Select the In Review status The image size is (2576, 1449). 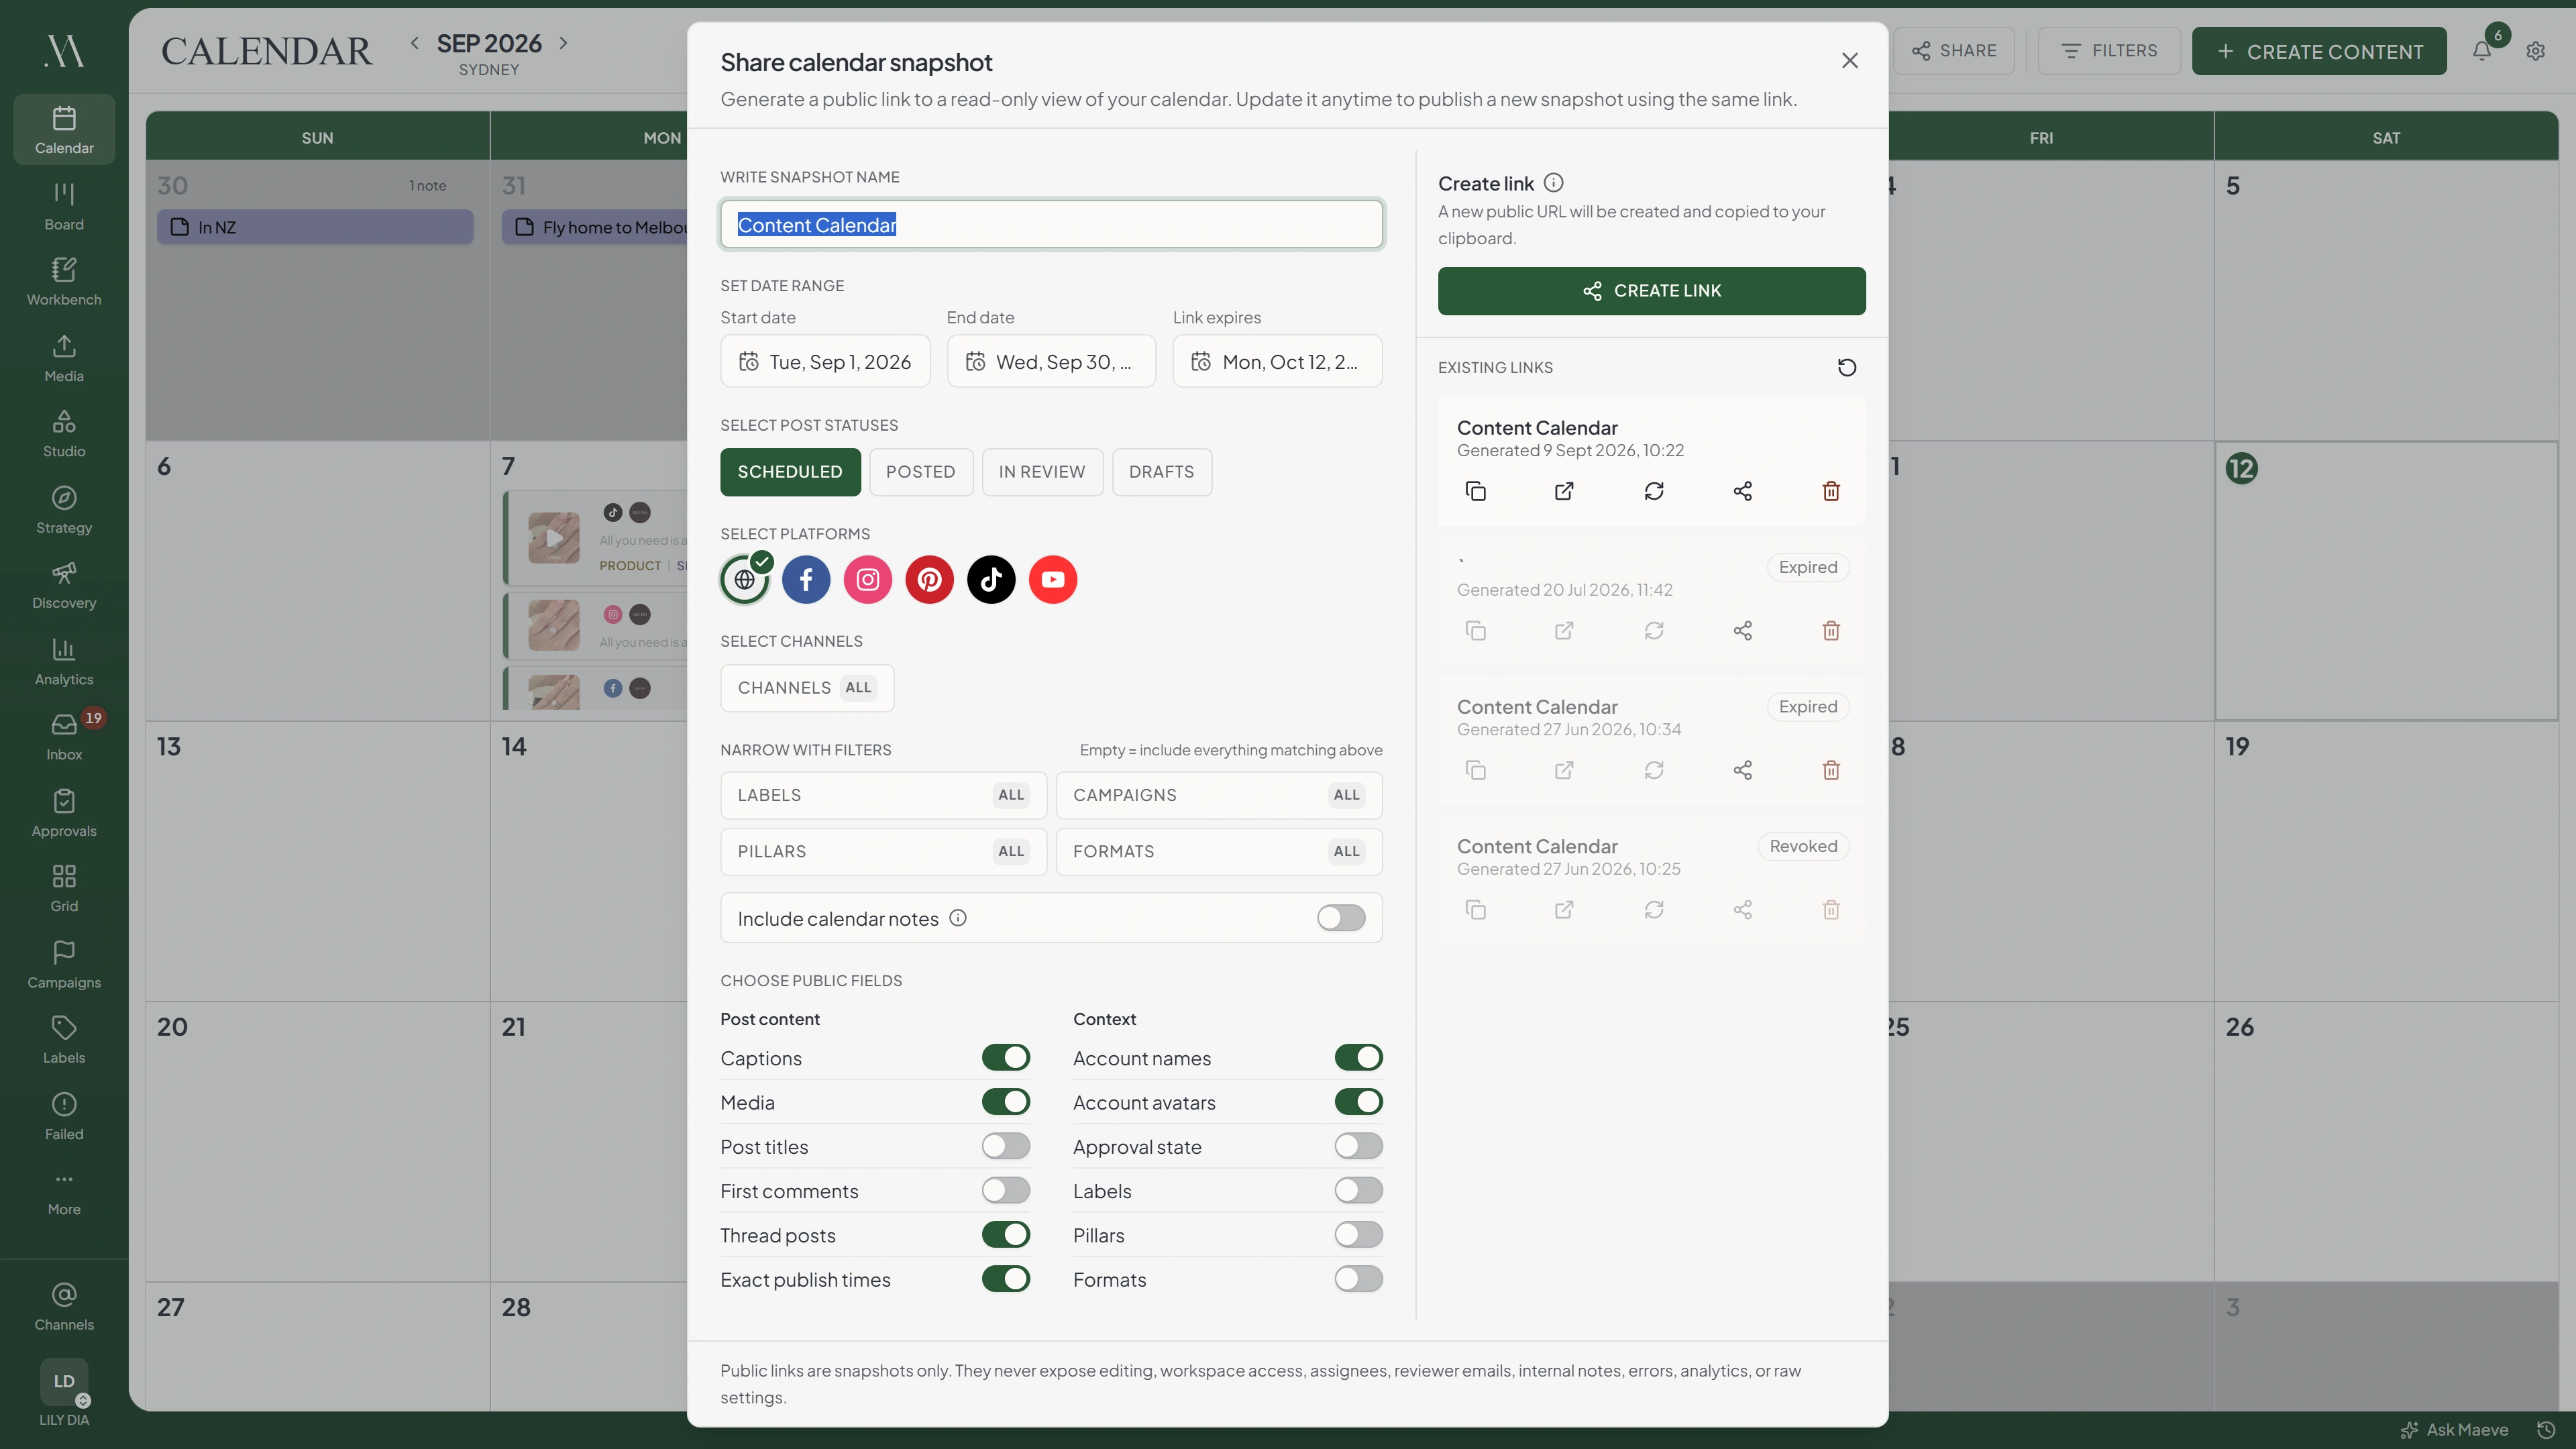click(x=1042, y=472)
